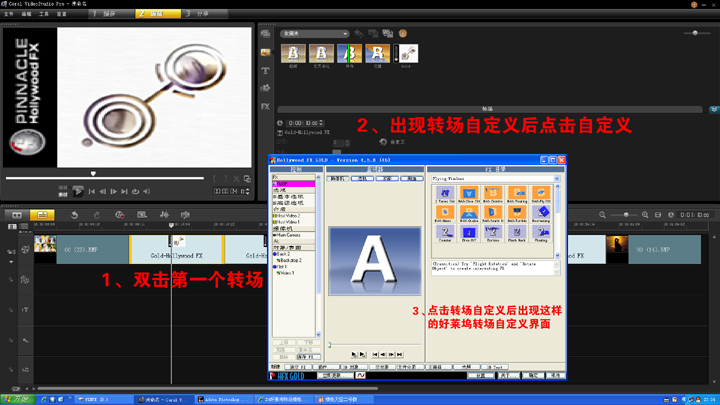Open the File menu in VideoStudio
The width and height of the screenshot is (720, 405).
point(8,14)
